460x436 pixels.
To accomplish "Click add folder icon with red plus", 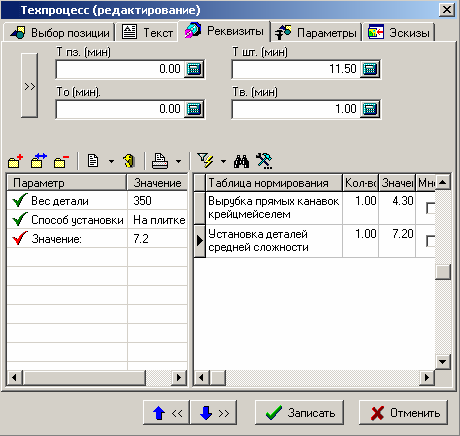I will 15,161.
